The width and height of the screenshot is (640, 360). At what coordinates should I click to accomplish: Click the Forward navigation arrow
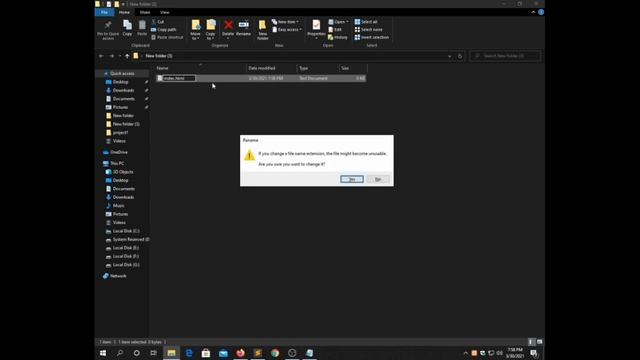111,56
